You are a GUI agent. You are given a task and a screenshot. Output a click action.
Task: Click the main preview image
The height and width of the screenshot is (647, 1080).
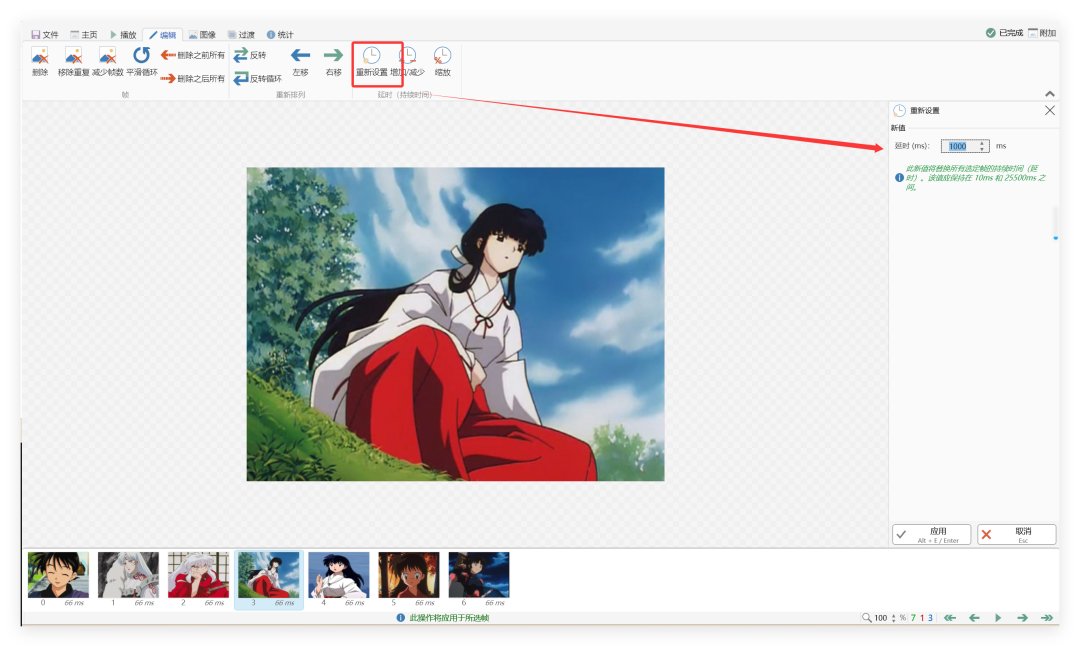point(455,324)
